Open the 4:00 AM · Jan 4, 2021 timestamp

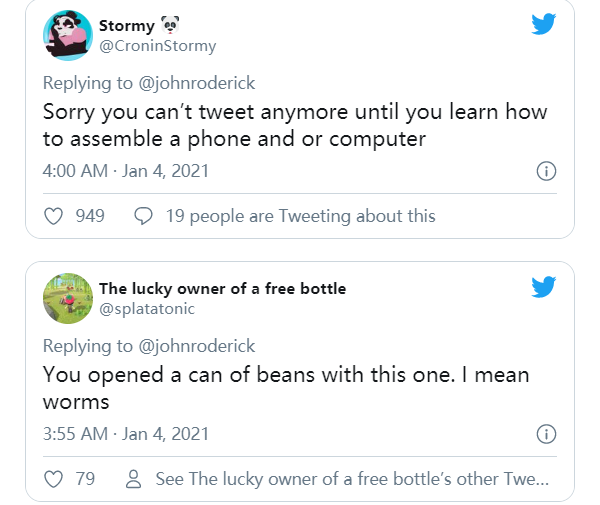[x=126, y=171]
